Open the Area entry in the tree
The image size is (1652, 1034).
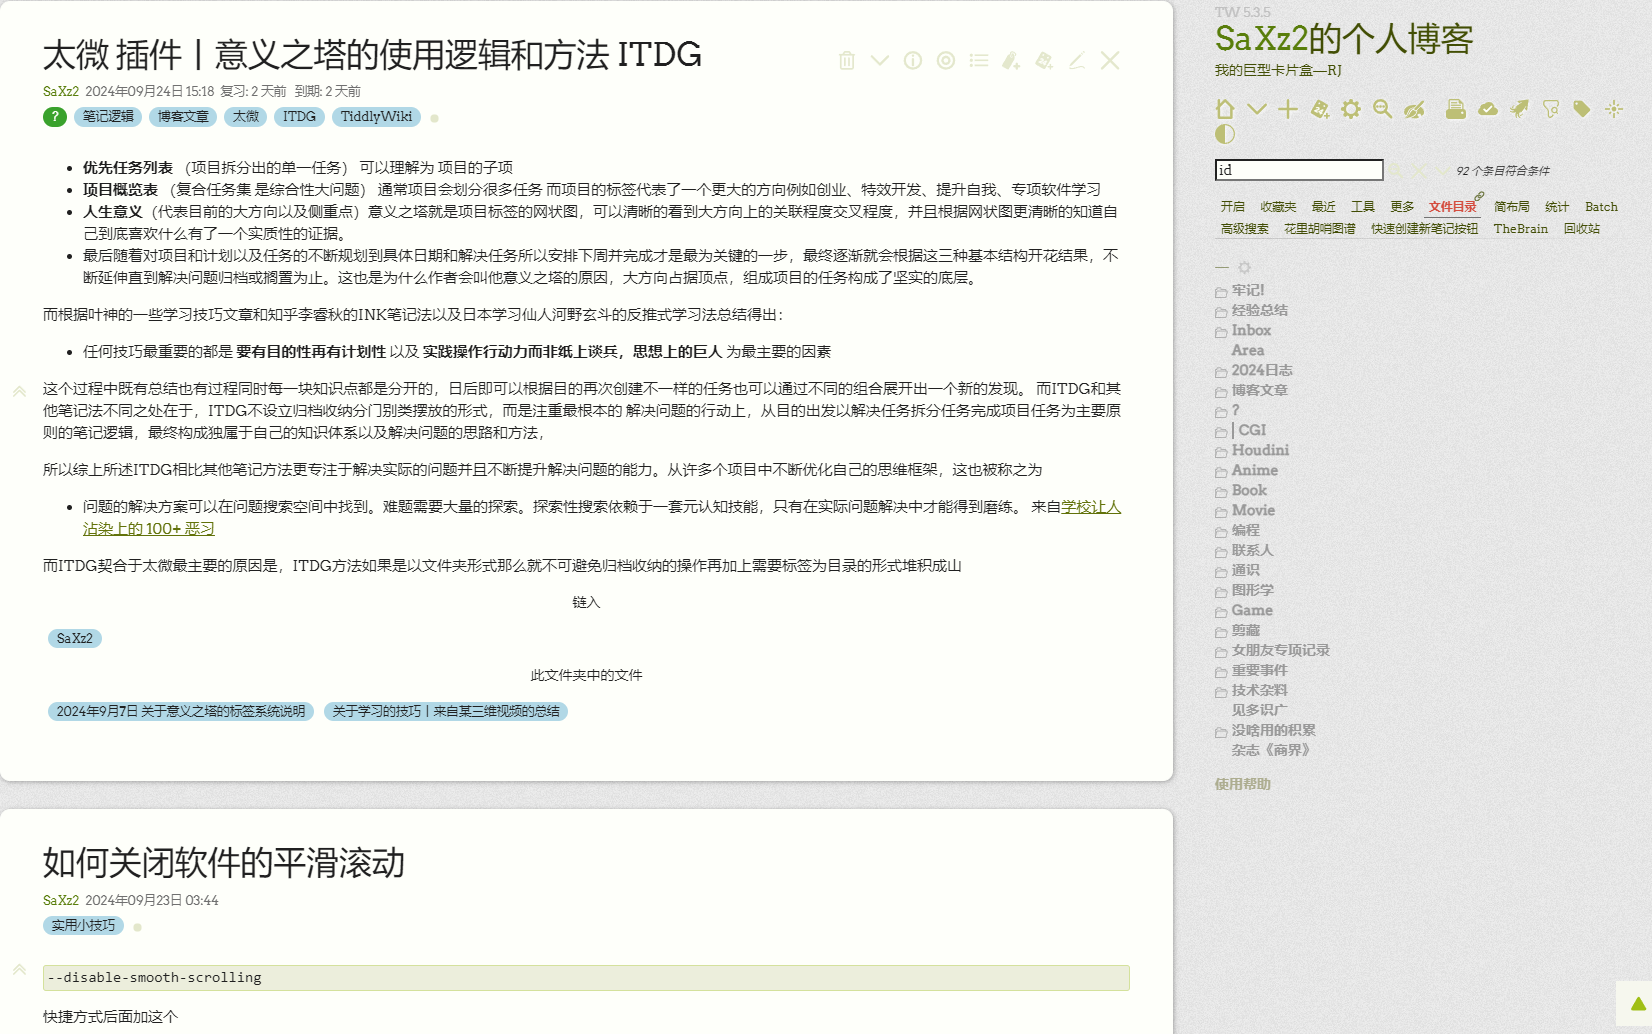(1248, 350)
